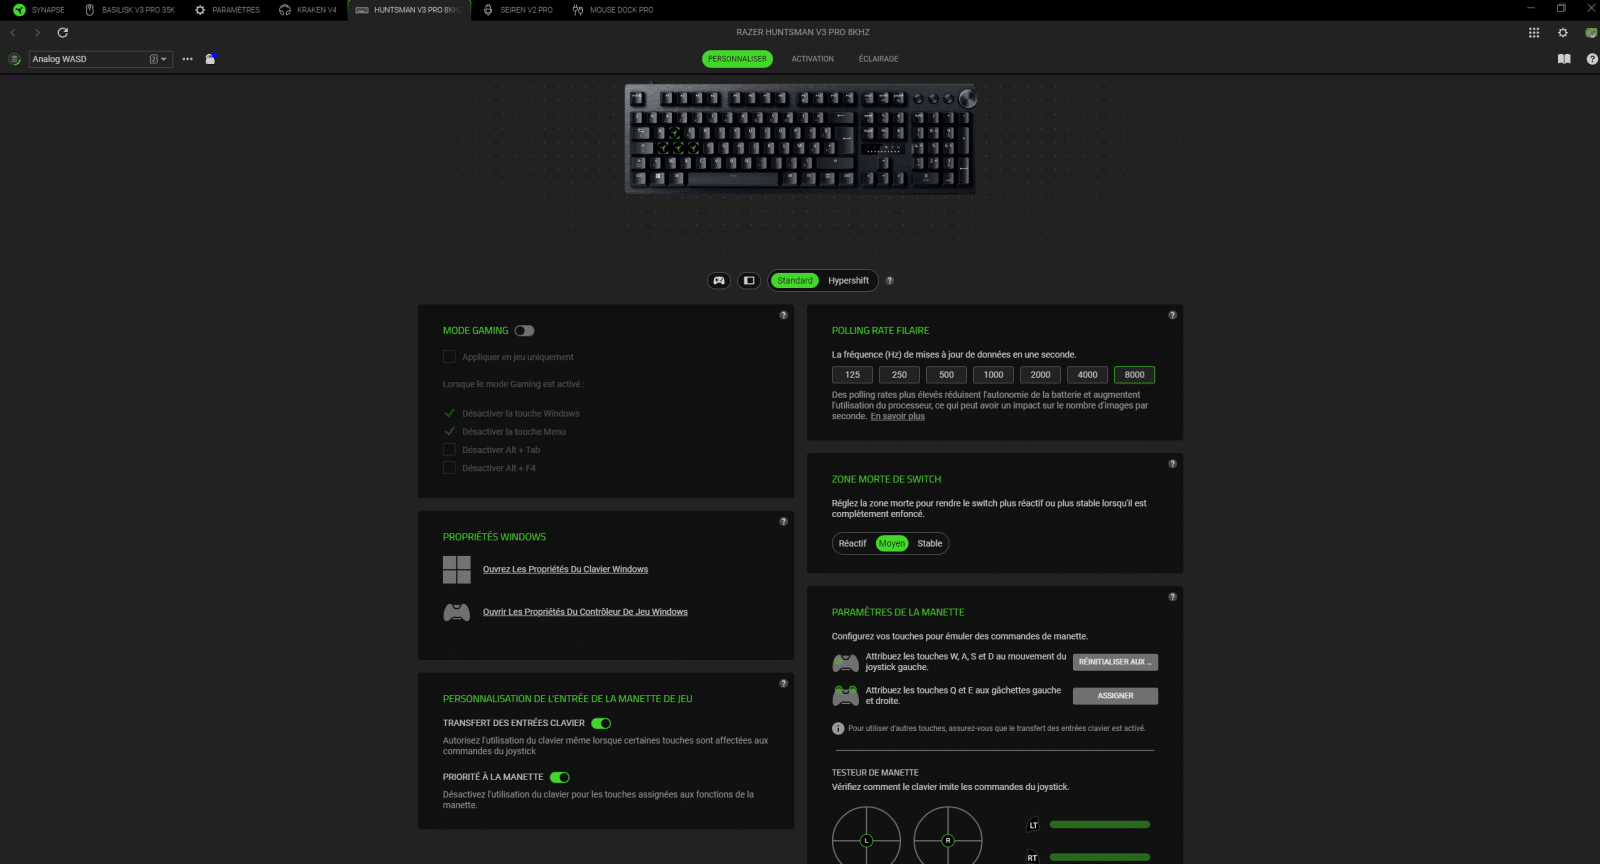The height and width of the screenshot is (864, 1600).
Task: Open the controller mode gamepad icon
Action: [x=719, y=281]
